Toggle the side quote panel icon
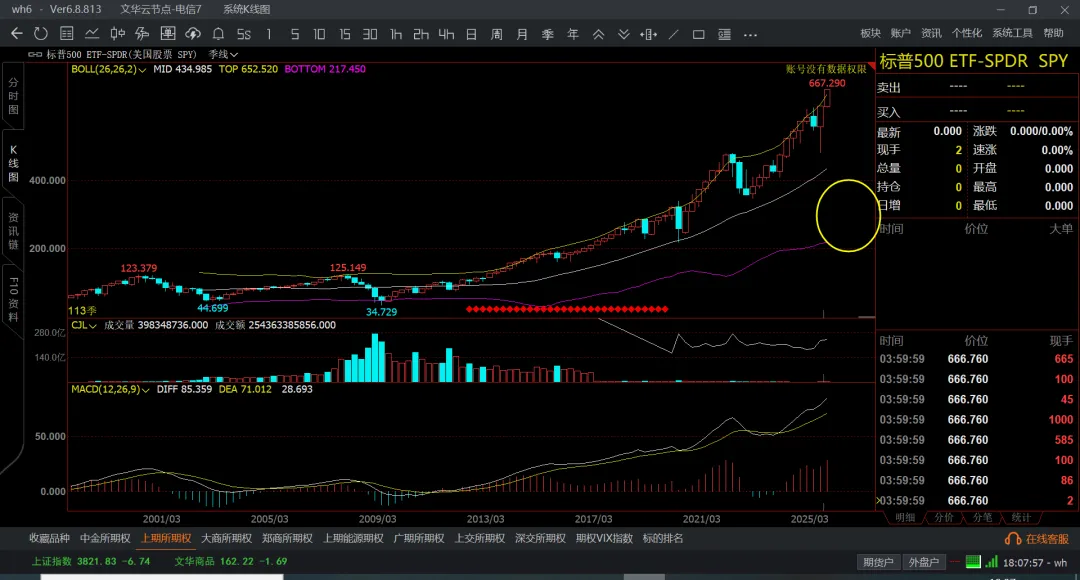The height and width of the screenshot is (580, 1080). pyautogui.click(x=724, y=34)
